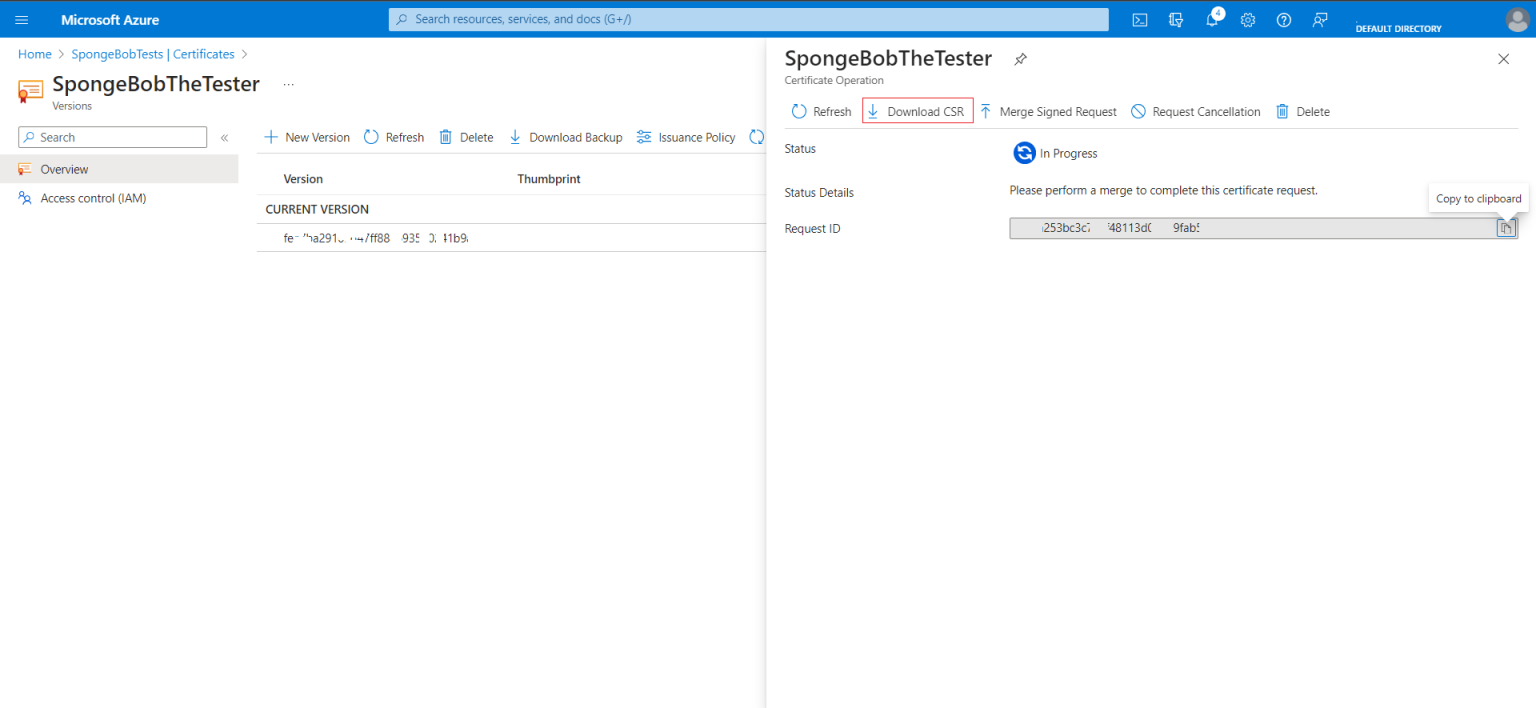
Task: Pin the SpongeBobTheTester operation panel
Action: tap(1020, 60)
